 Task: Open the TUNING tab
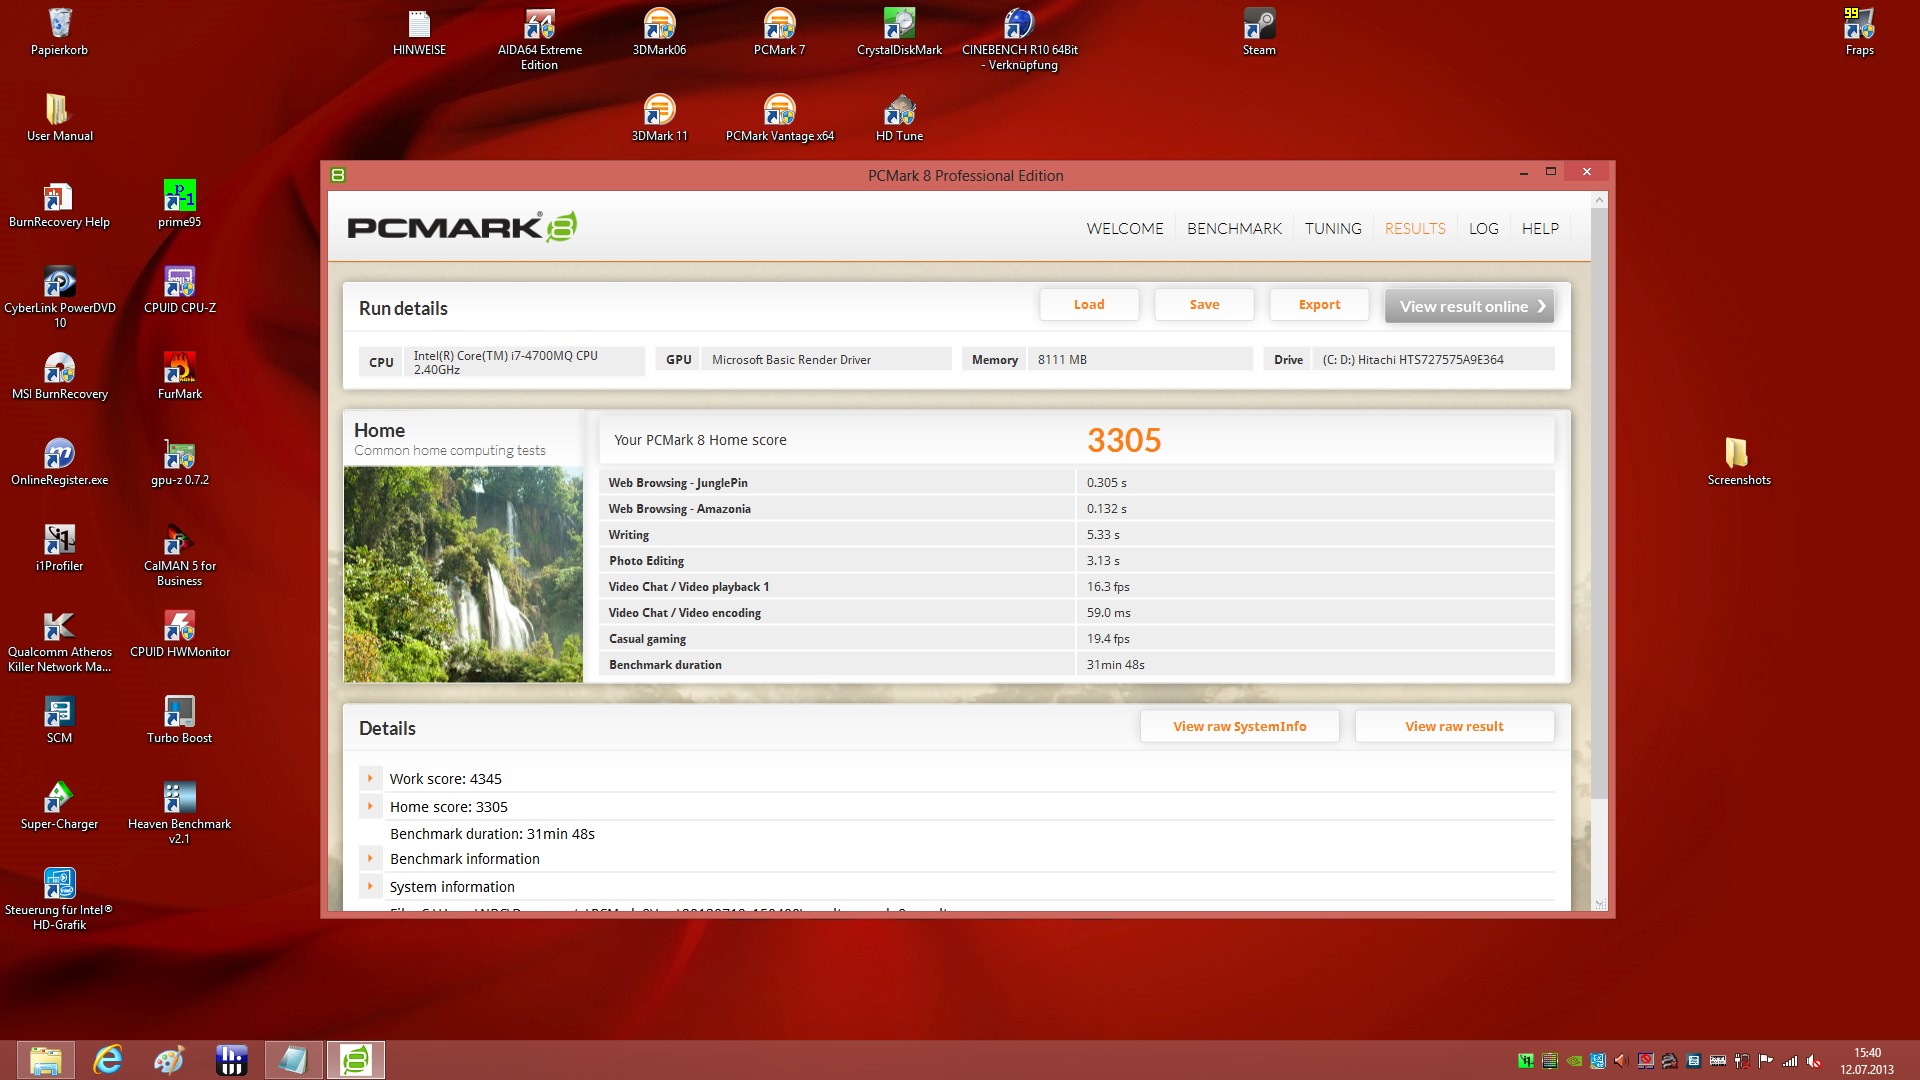click(x=1333, y=229)
